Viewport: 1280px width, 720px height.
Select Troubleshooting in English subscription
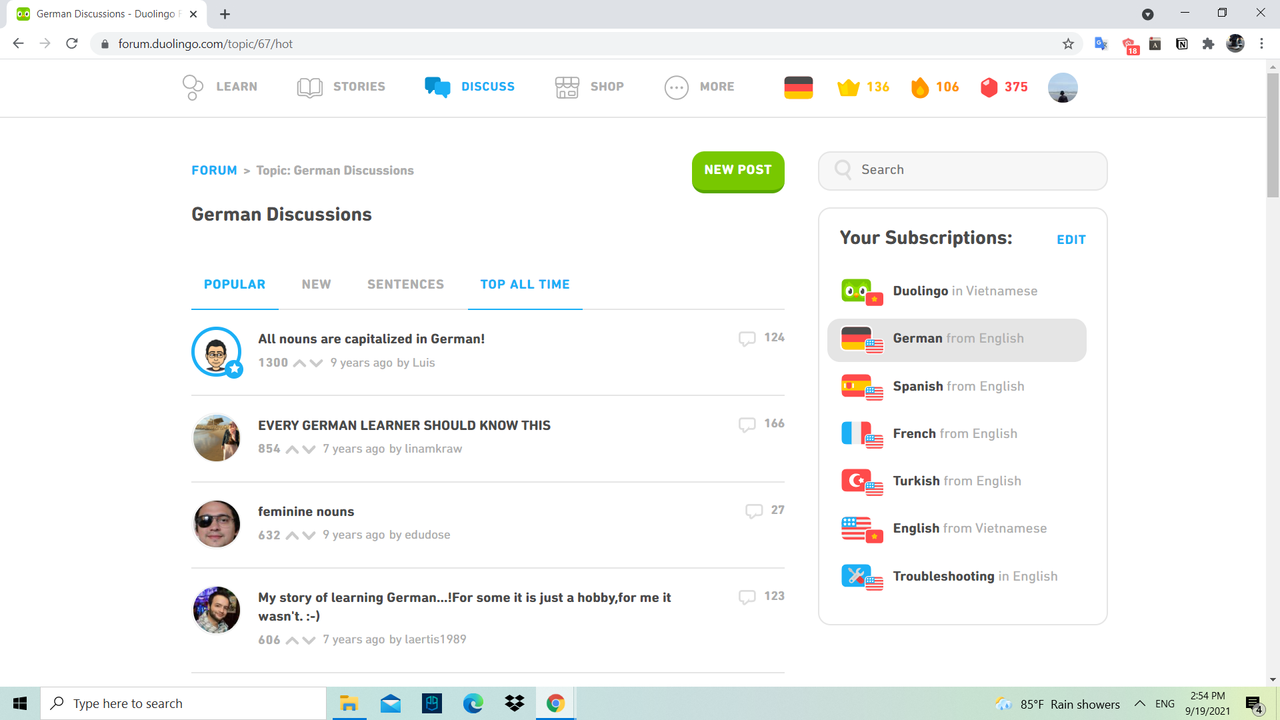tap(957, 576)
